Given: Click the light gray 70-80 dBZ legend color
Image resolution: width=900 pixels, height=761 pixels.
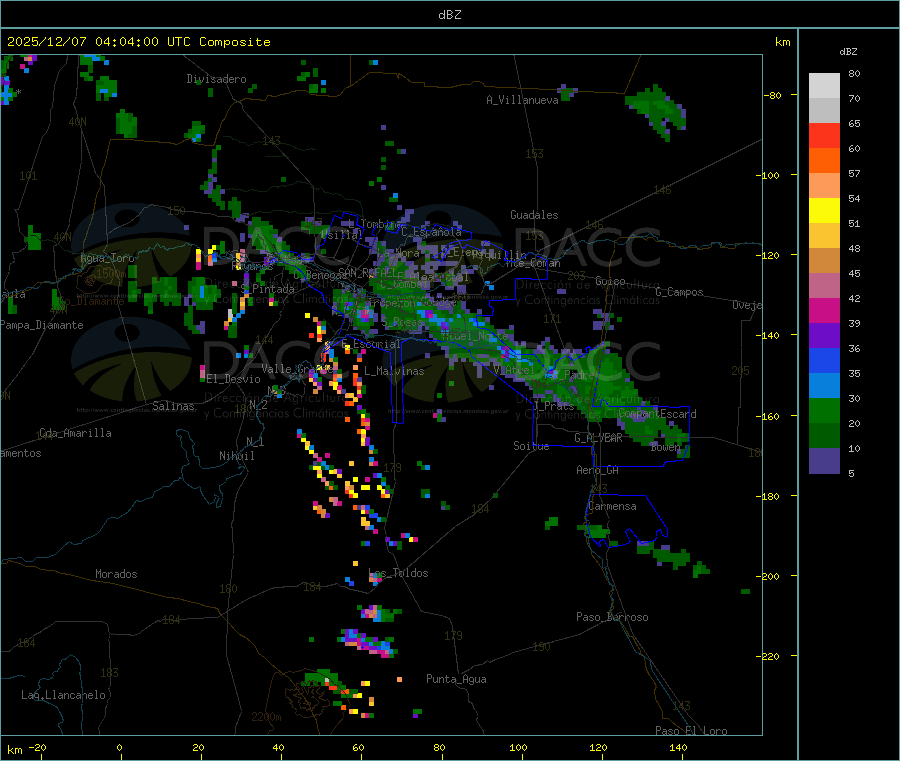Looking at the screenshot, I should 824,86.
